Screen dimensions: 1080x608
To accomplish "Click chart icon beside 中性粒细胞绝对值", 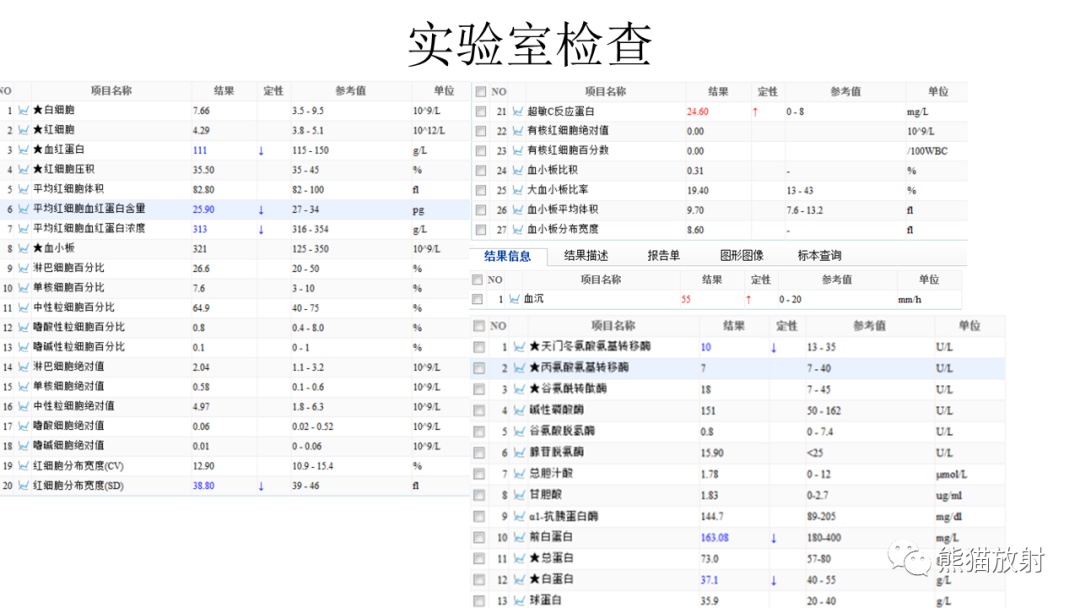I will click(x=23, y=407).
